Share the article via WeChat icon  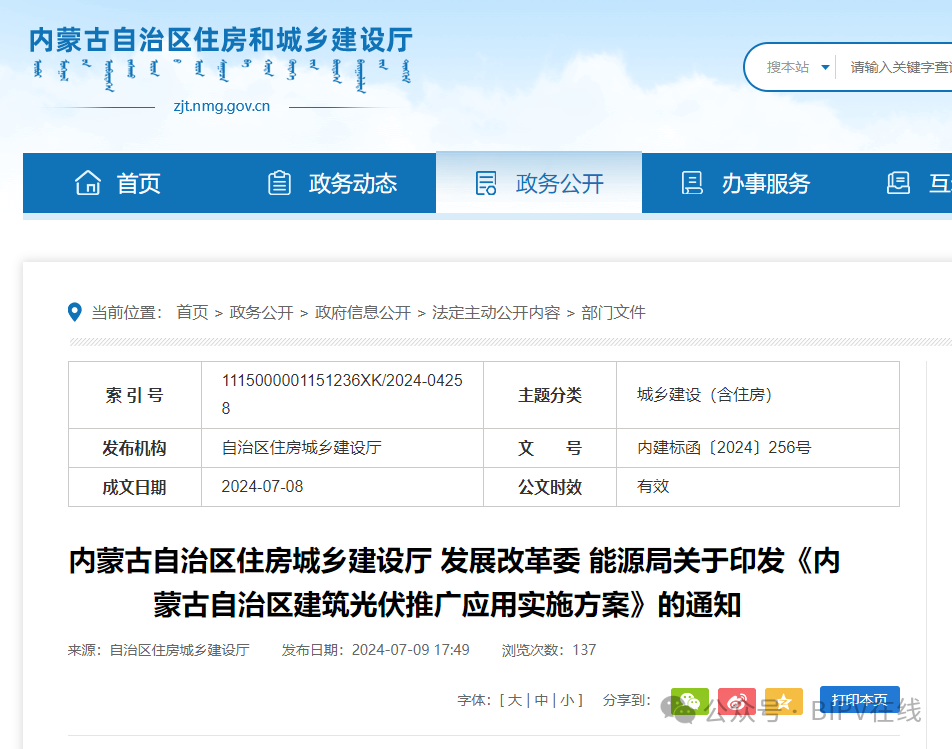(690, 701)
